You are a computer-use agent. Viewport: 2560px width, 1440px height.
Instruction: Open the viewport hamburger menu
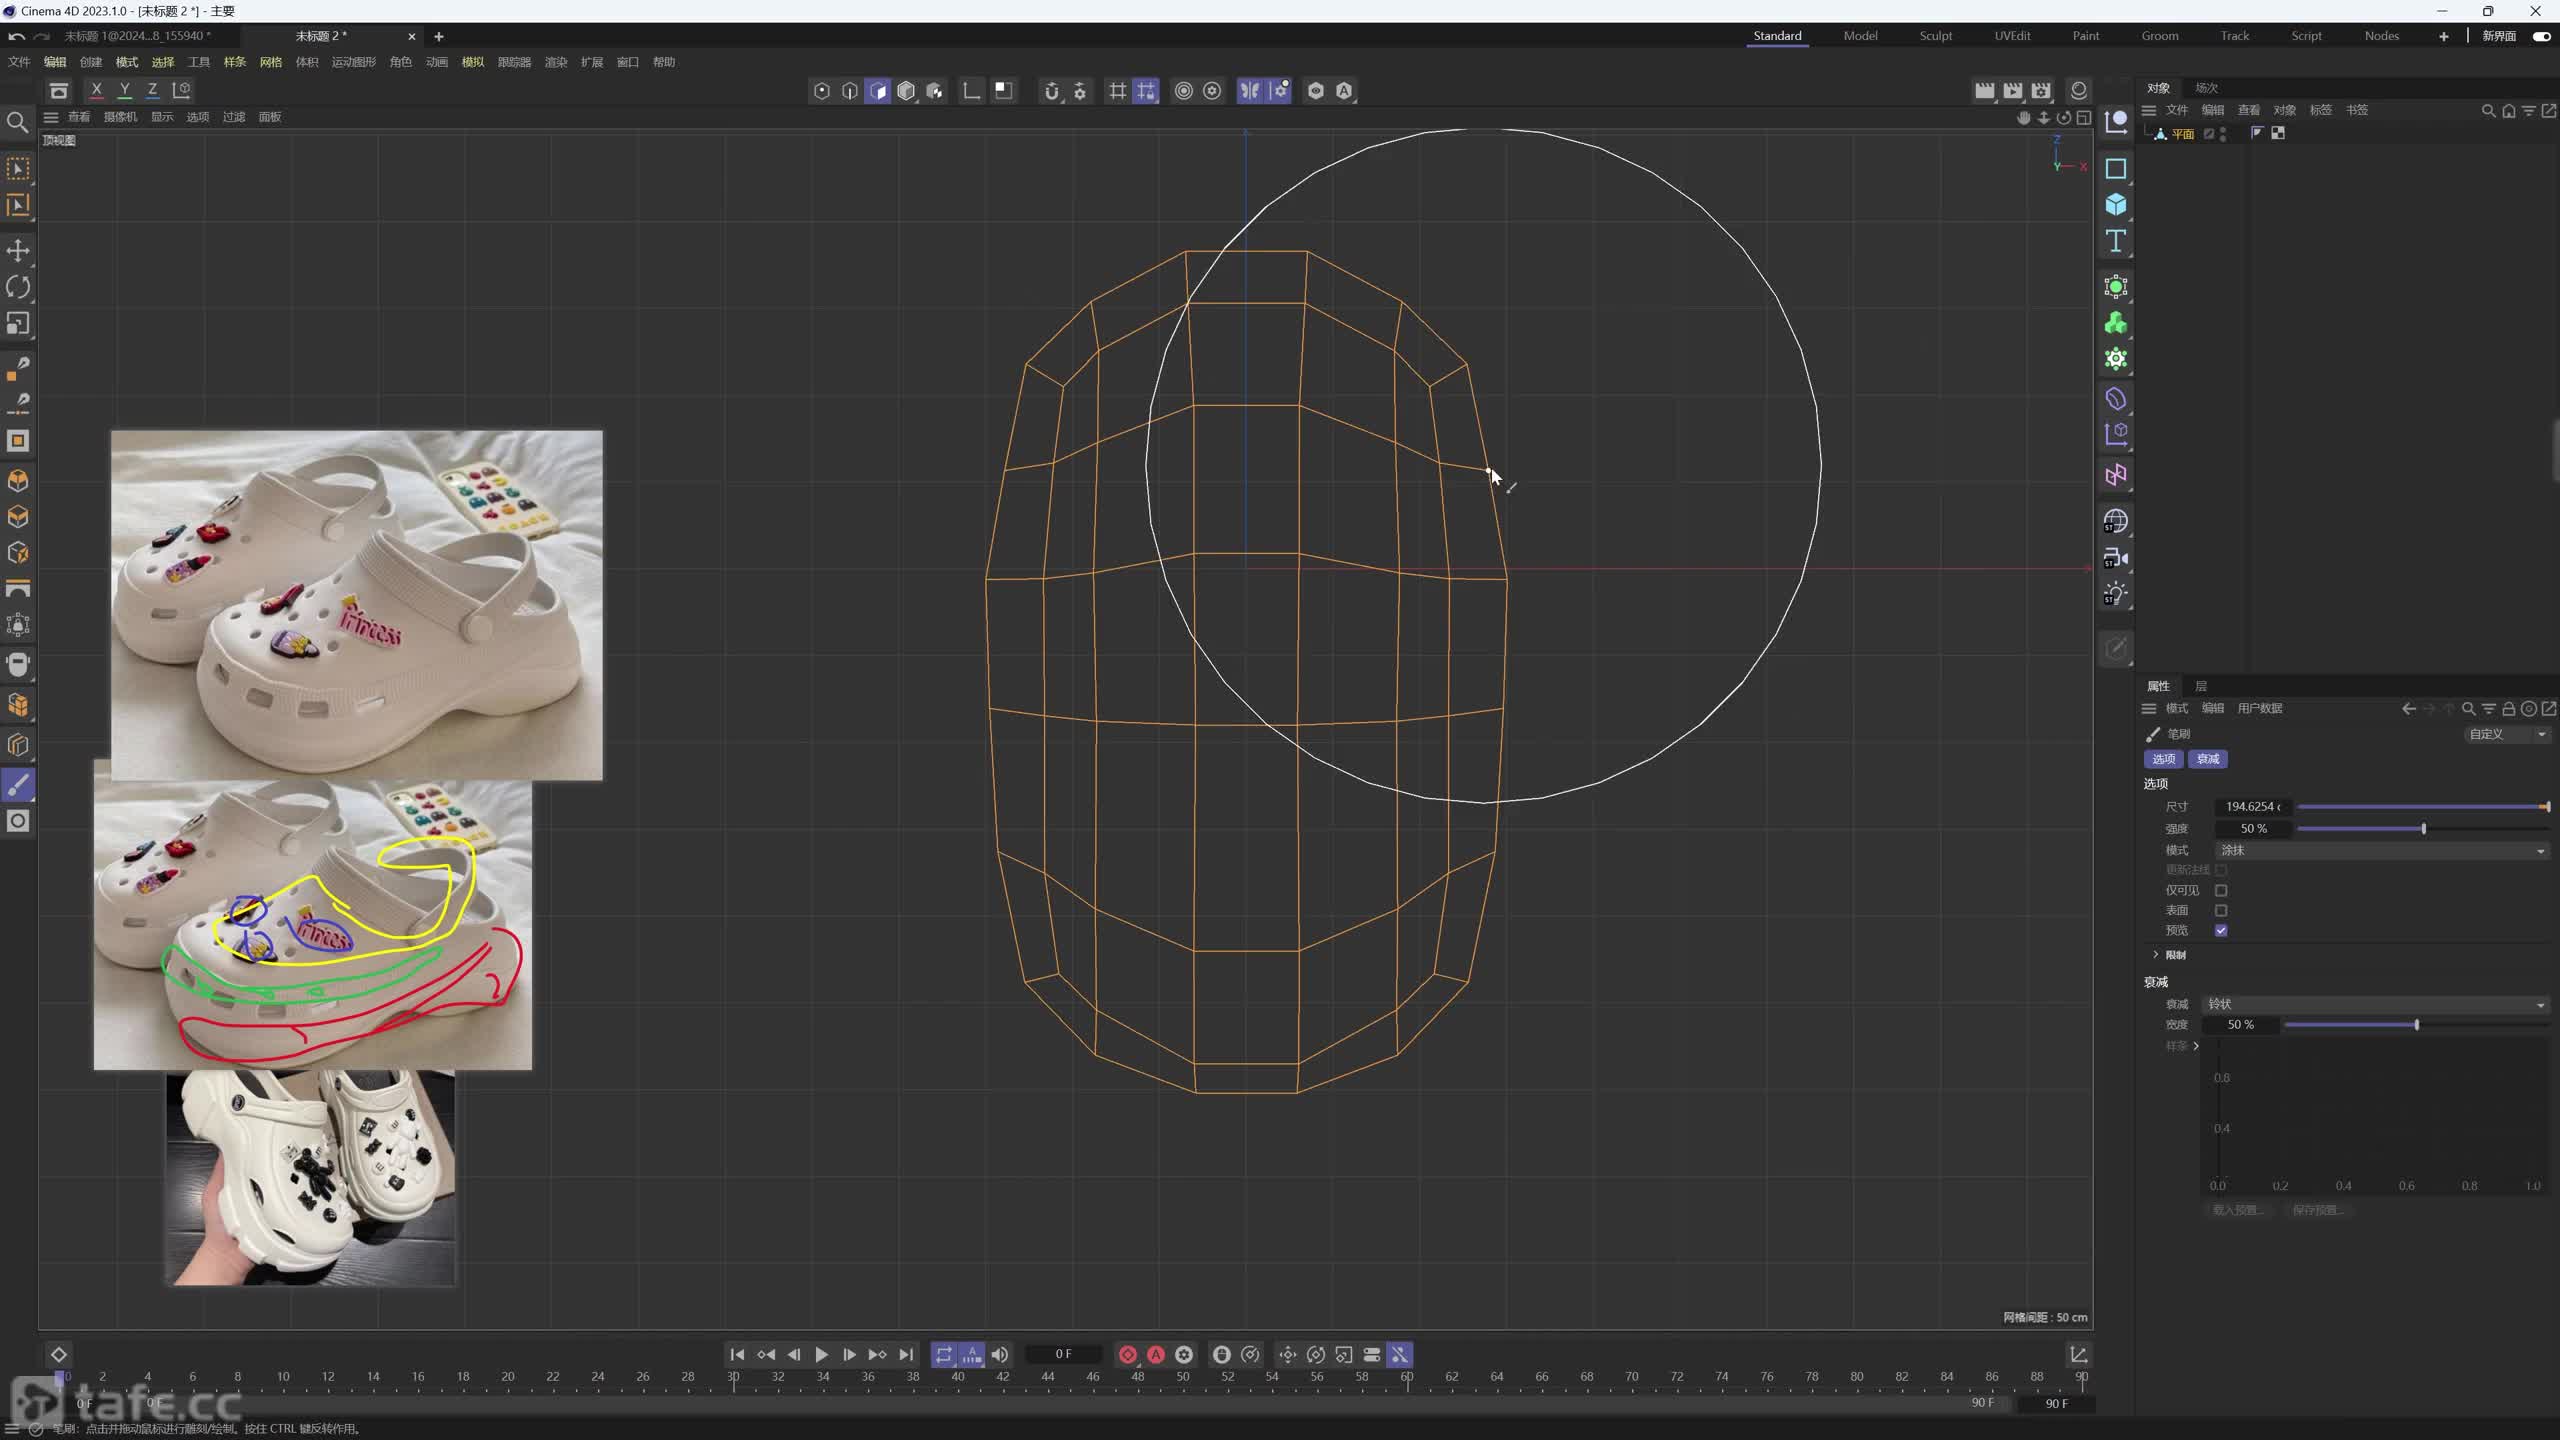(x=51, y=117)
